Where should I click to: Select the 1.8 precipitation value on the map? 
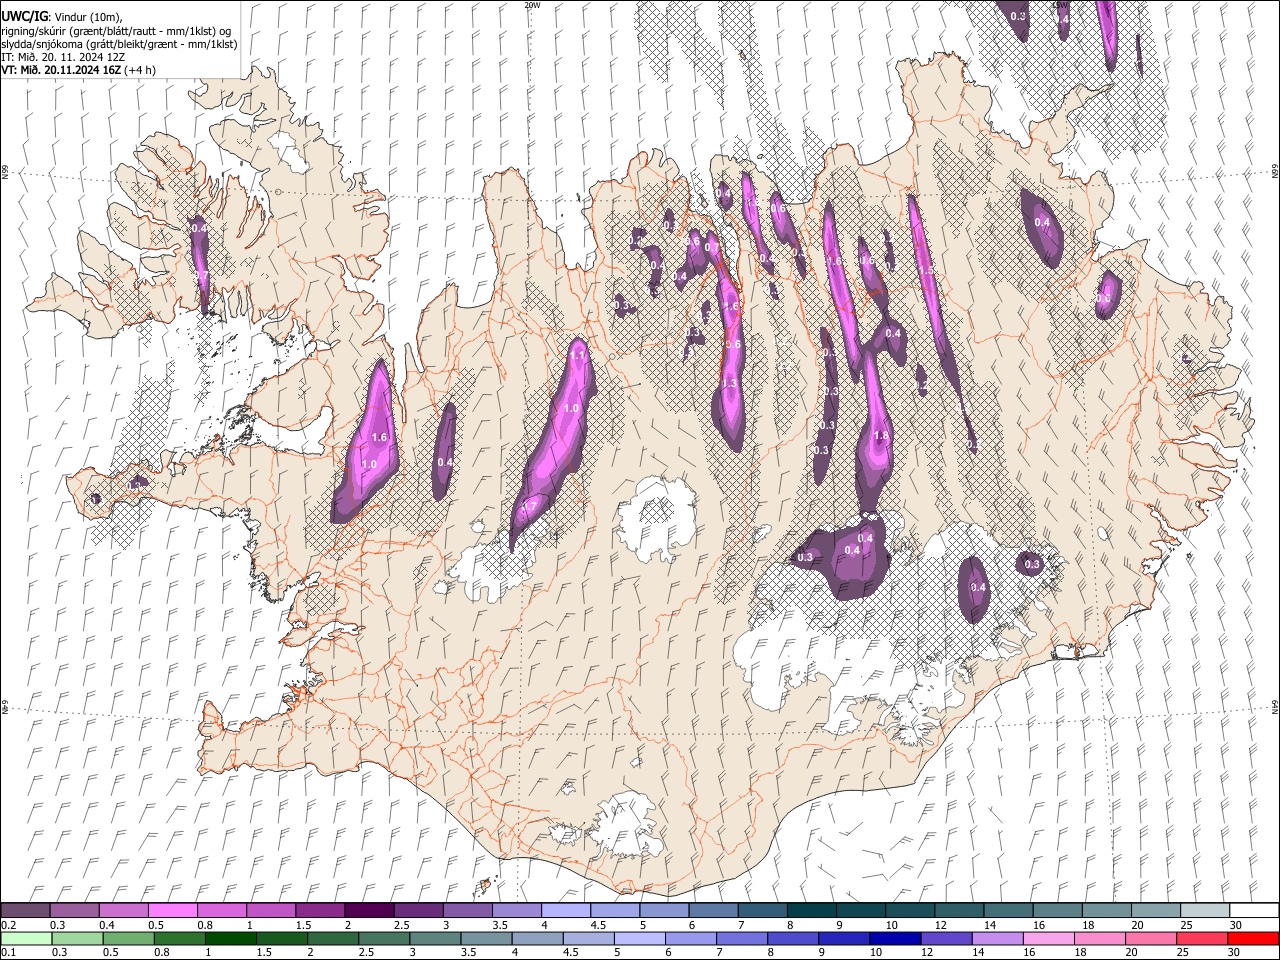(x=881, y=436)
